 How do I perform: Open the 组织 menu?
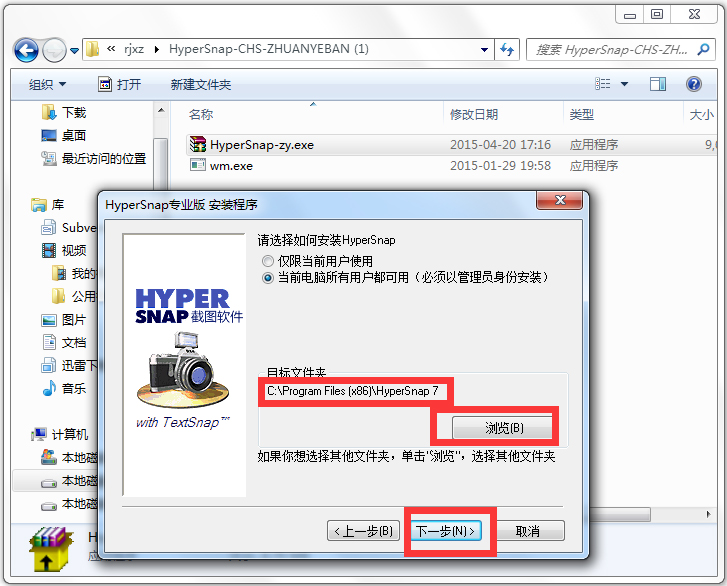[47, 84]
